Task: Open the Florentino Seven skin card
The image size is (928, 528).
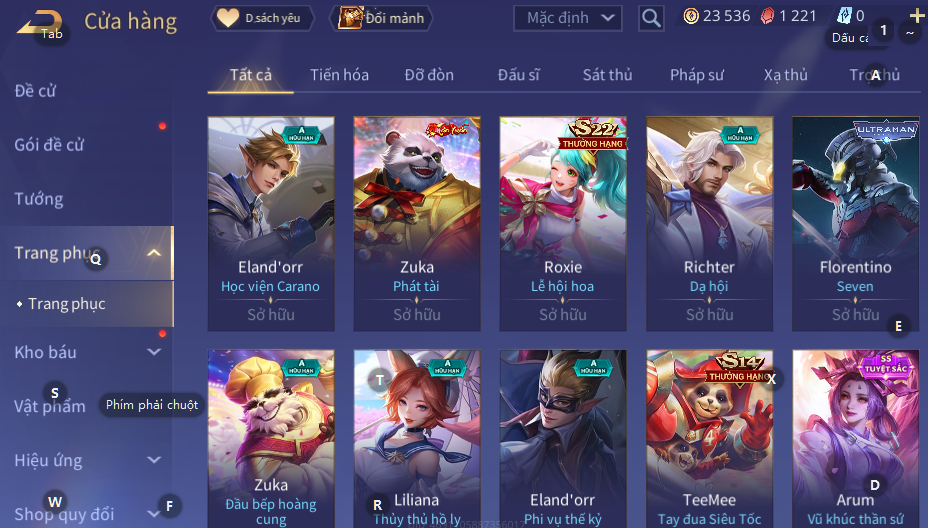Action: click(855, 224)
